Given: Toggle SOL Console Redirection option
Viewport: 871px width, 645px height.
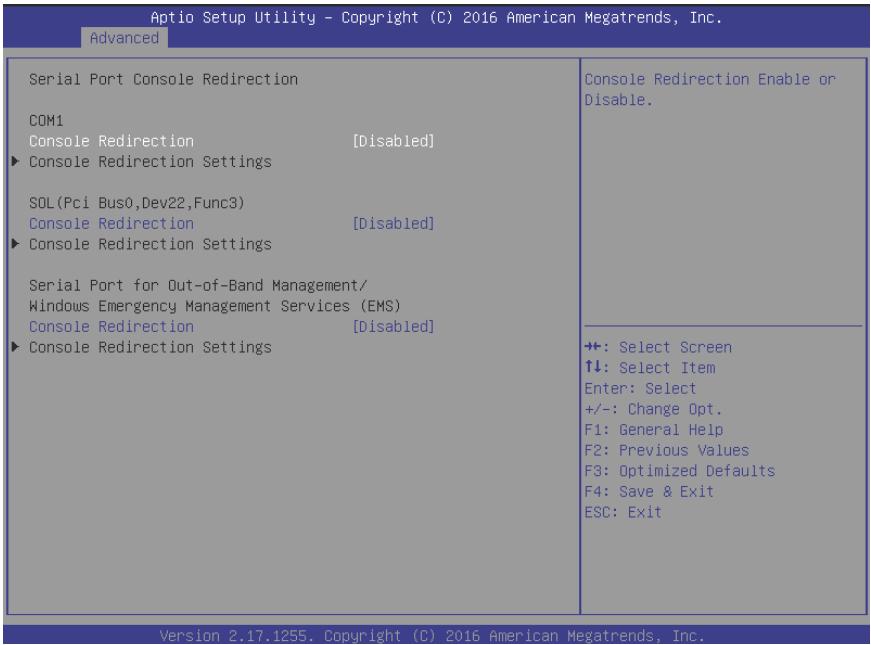Looking at the screenshot, I should [112, 223].
